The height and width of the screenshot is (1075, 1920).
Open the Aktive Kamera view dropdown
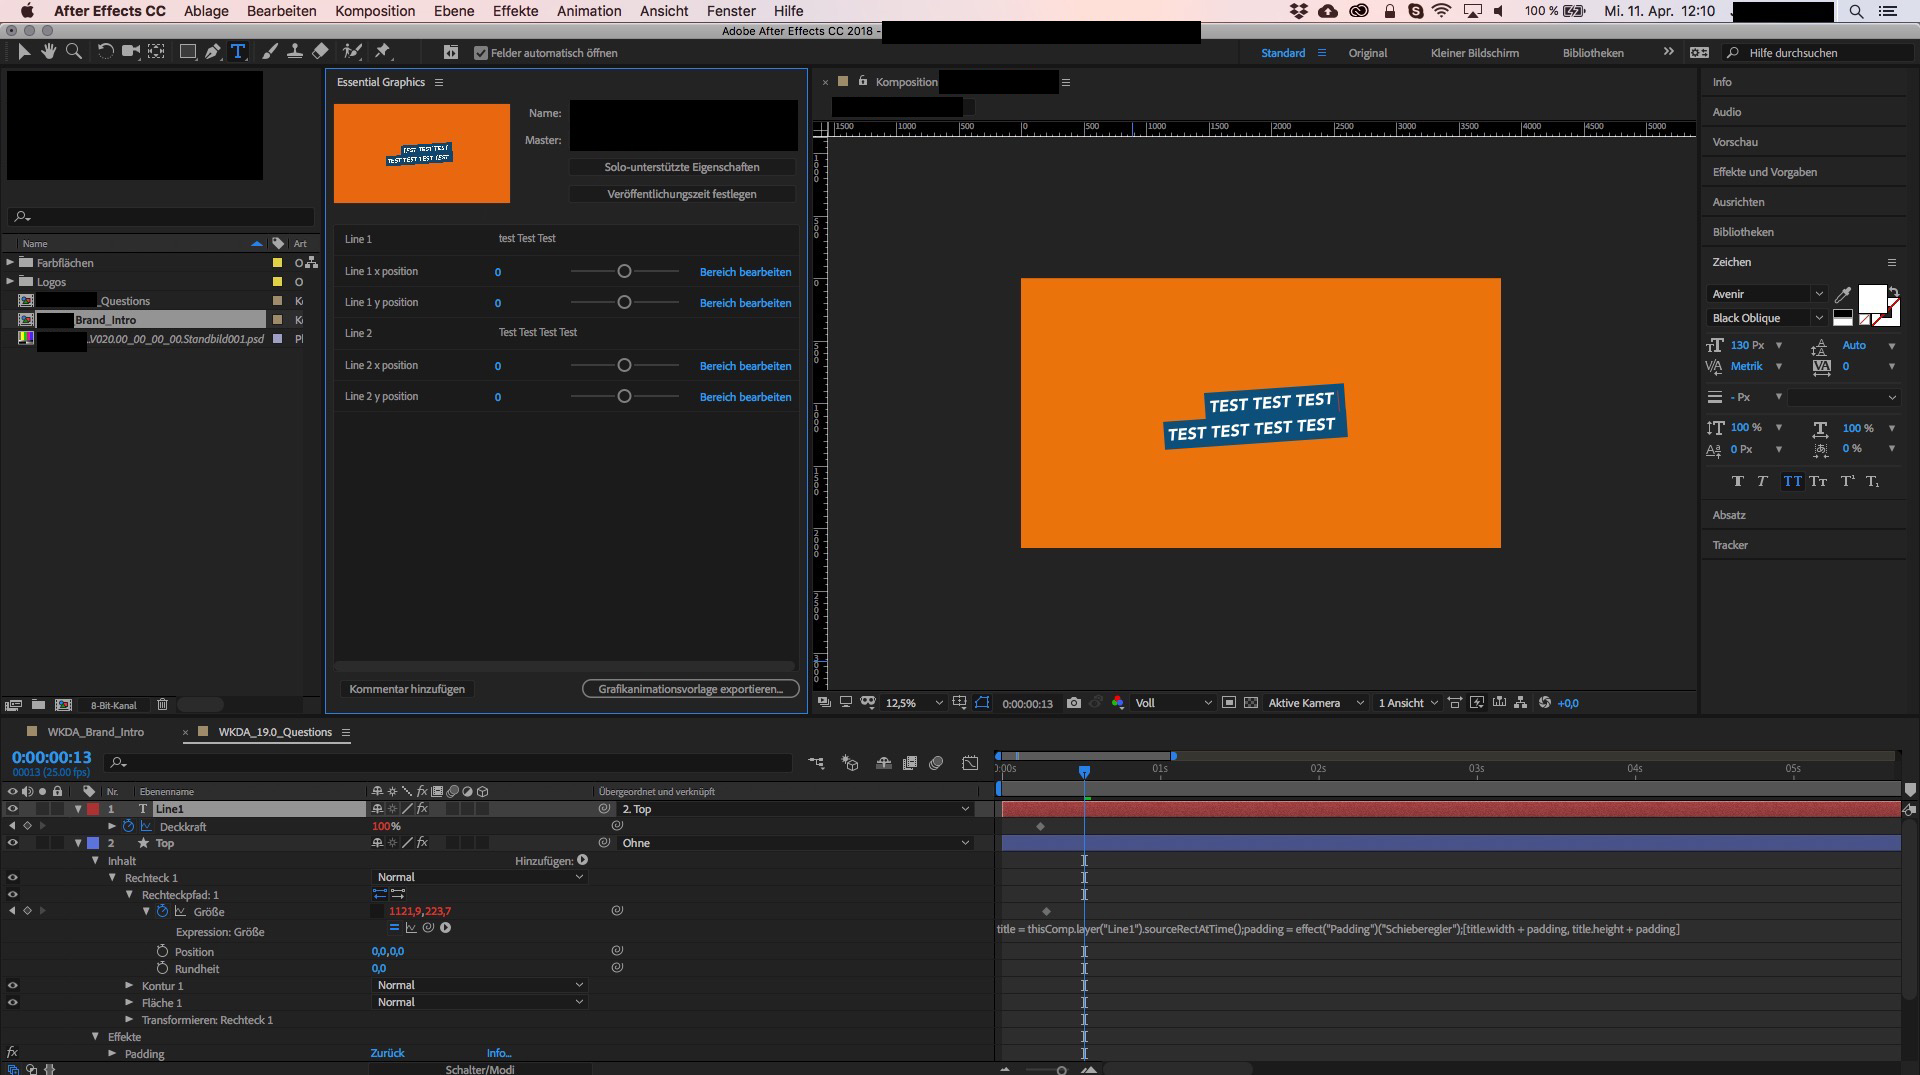click(x=1315, y=703)
